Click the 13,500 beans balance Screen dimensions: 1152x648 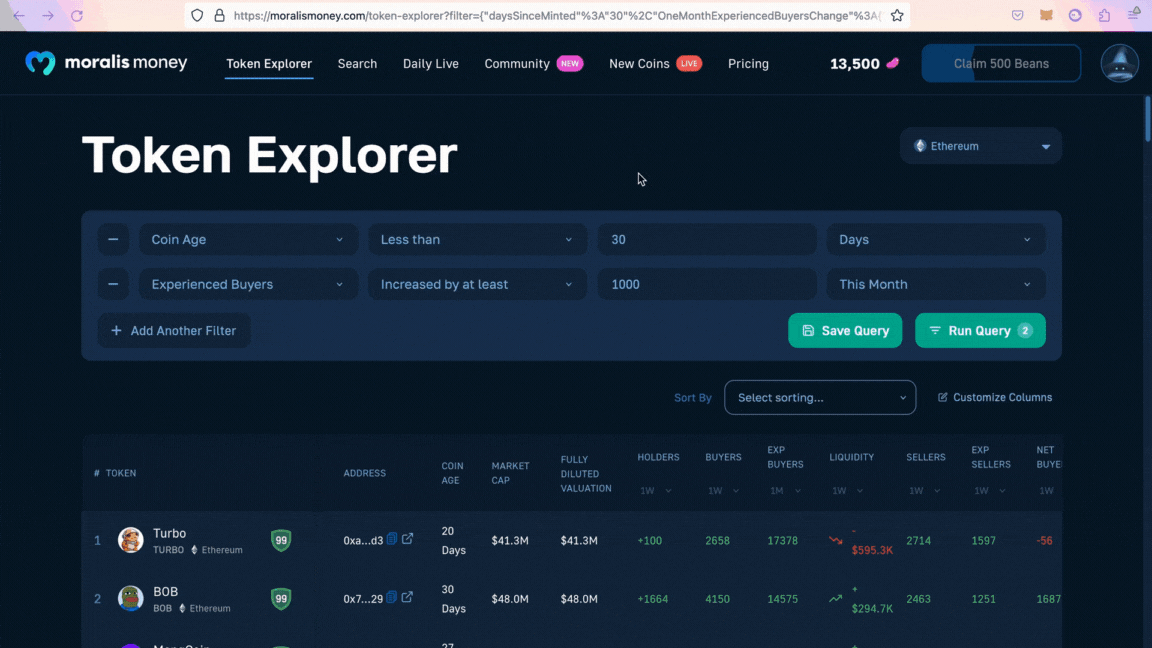point(854,64)
